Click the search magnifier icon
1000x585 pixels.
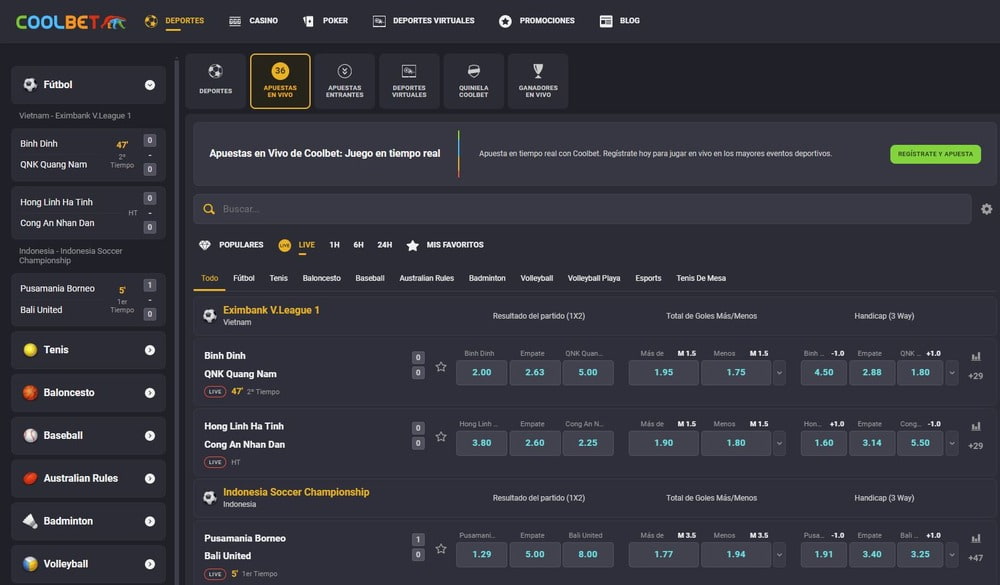pyautogui.click(x=209, y=209)
